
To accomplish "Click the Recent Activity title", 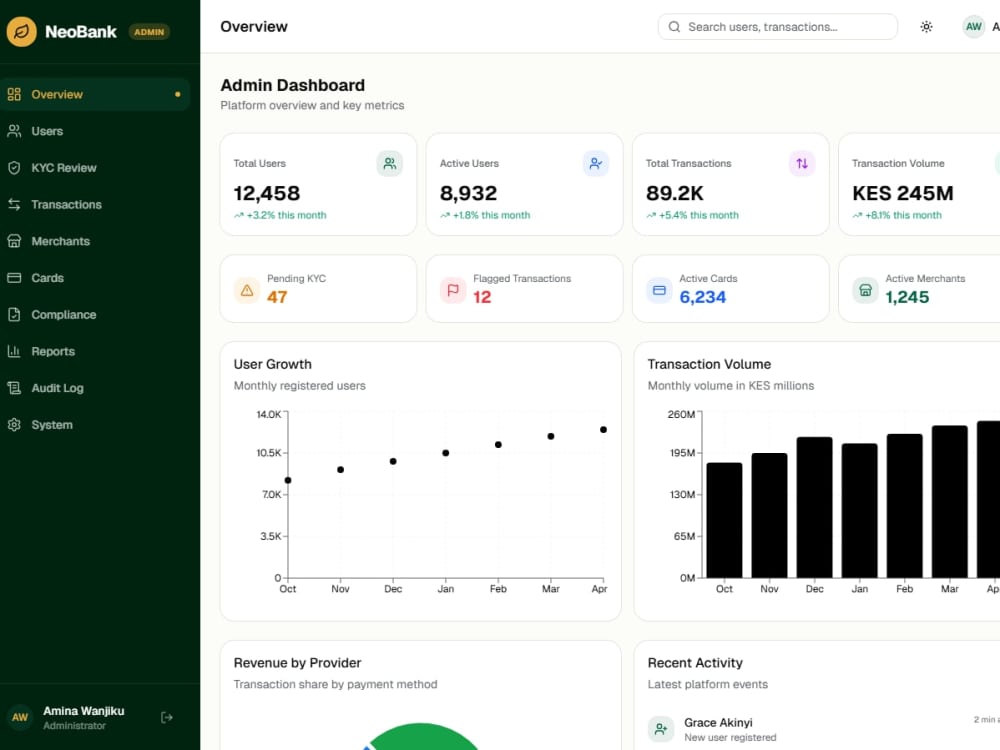I will pos(695,663).
